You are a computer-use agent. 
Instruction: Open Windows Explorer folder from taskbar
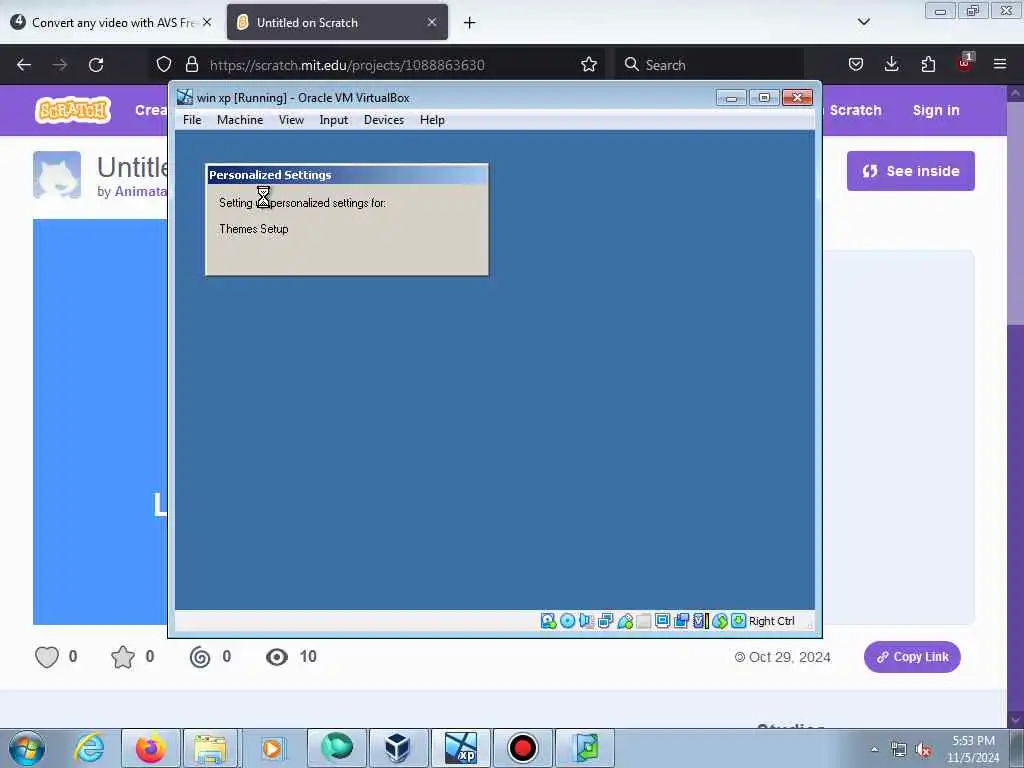click(210, 748)
